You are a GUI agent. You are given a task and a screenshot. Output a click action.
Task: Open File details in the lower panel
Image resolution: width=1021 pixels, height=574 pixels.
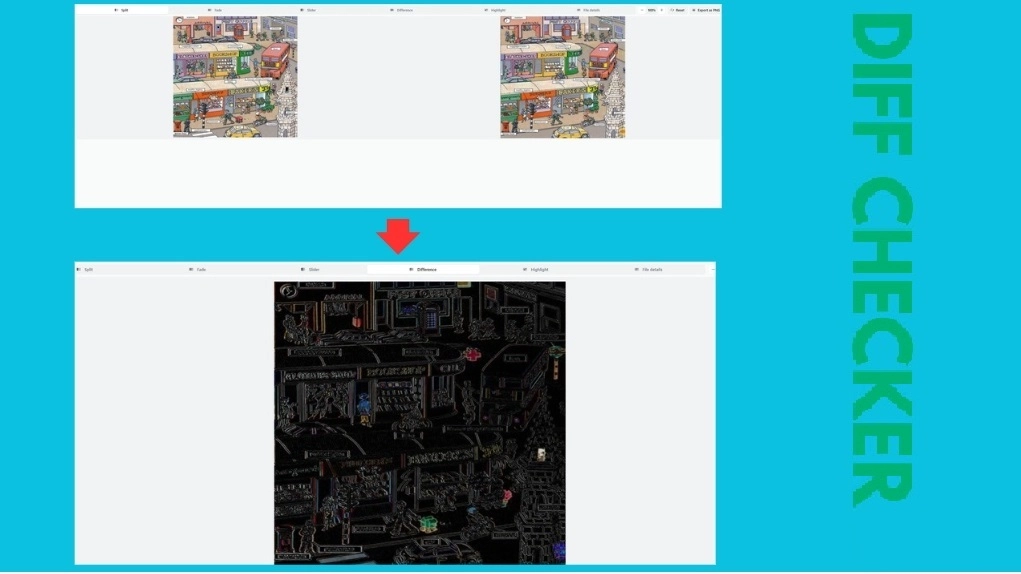click(649, 270)
